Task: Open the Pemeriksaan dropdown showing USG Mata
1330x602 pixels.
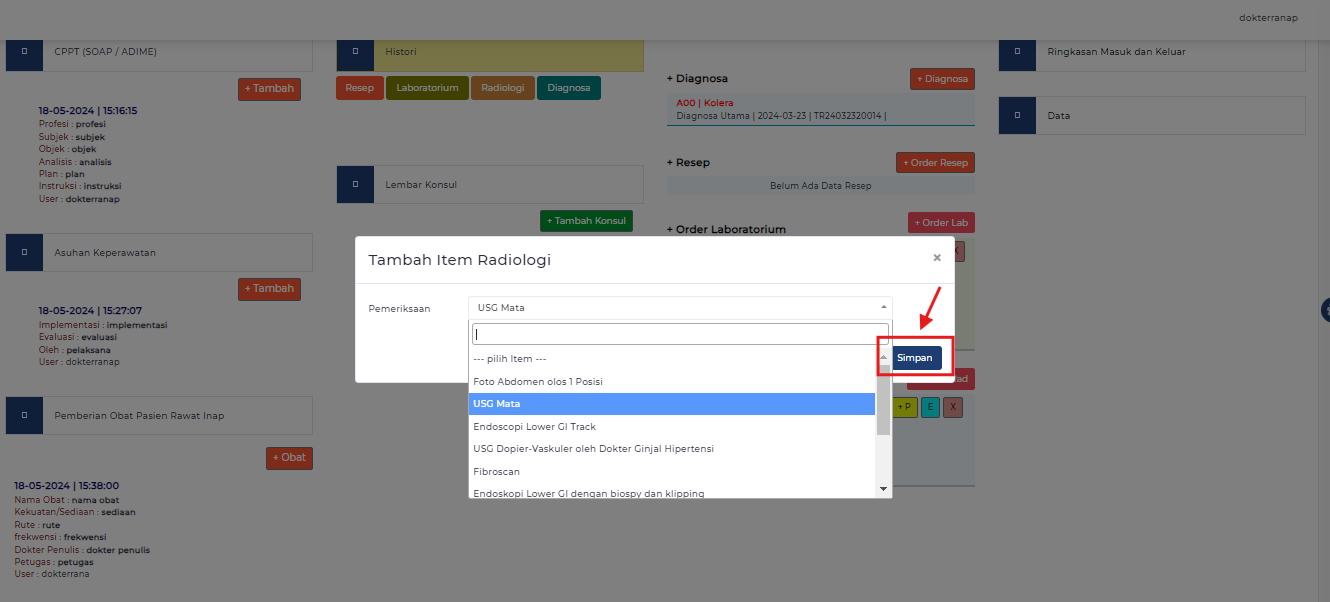Action: (x=680, y=308)
